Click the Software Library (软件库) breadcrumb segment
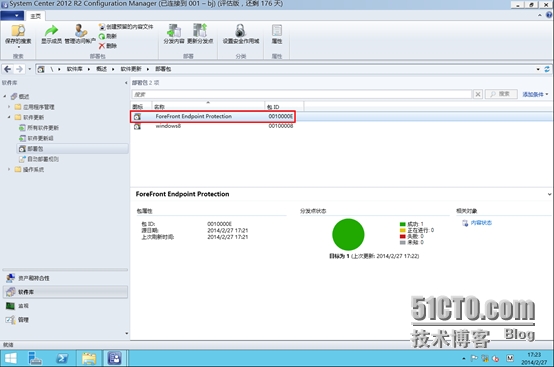Viewport: 554px width, 367px height. [x=75, y=69]
